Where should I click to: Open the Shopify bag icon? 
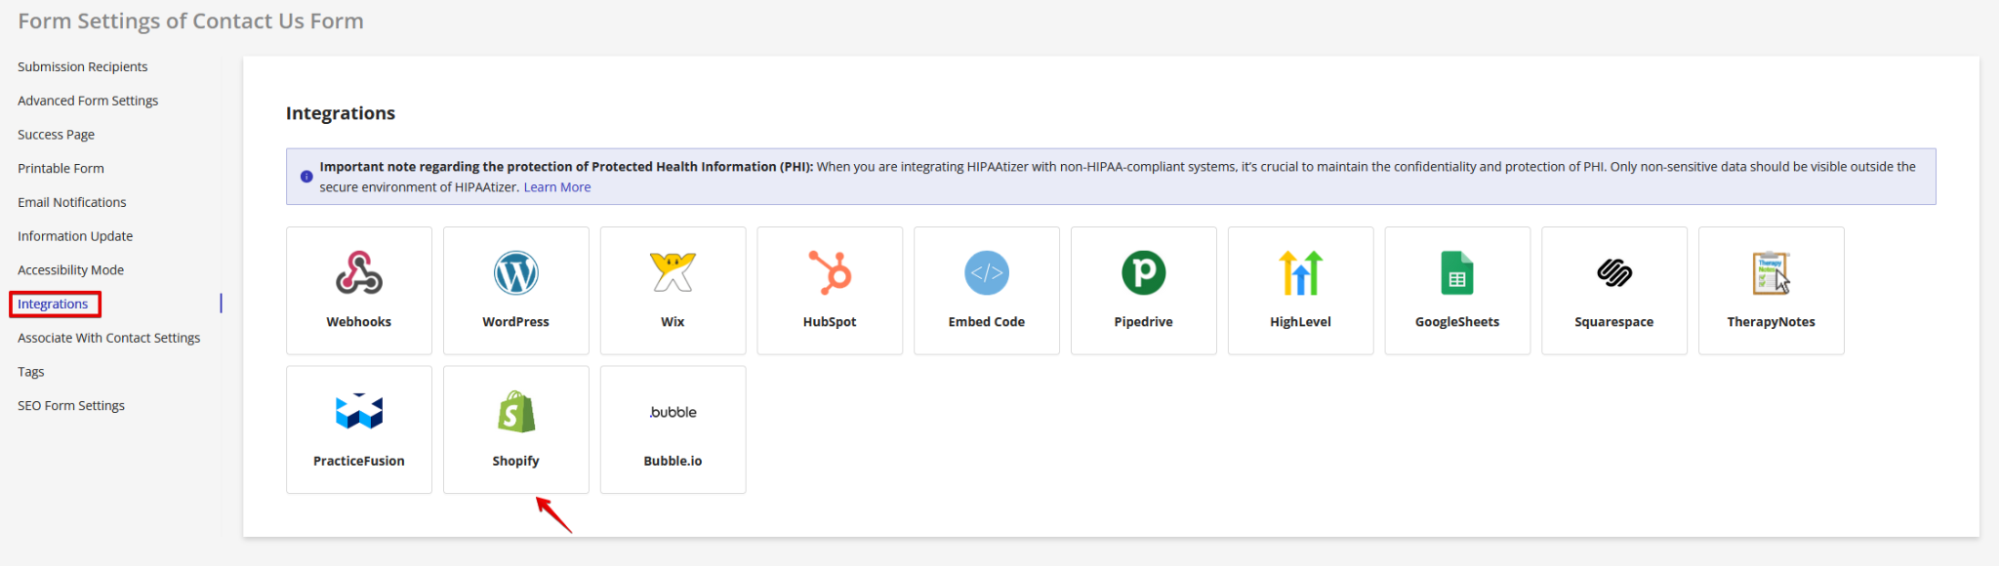click(x=516, y=411)
